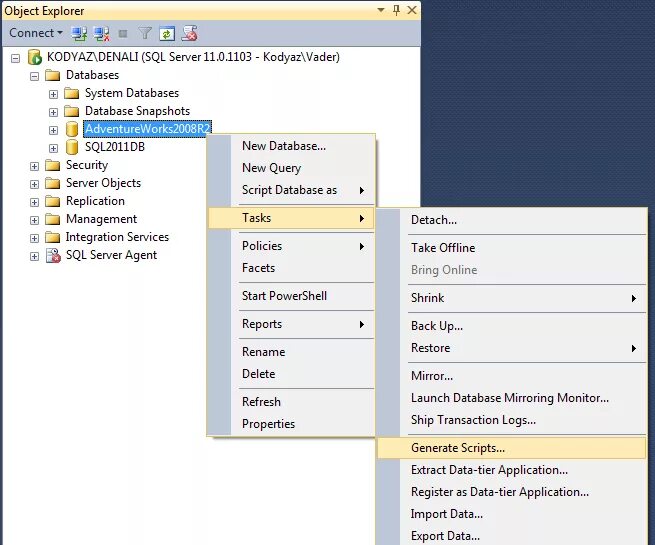The width and height of the screenshot is (655, 545).
Task: Expand the Database Snapshots node
Action: point(53,112)
